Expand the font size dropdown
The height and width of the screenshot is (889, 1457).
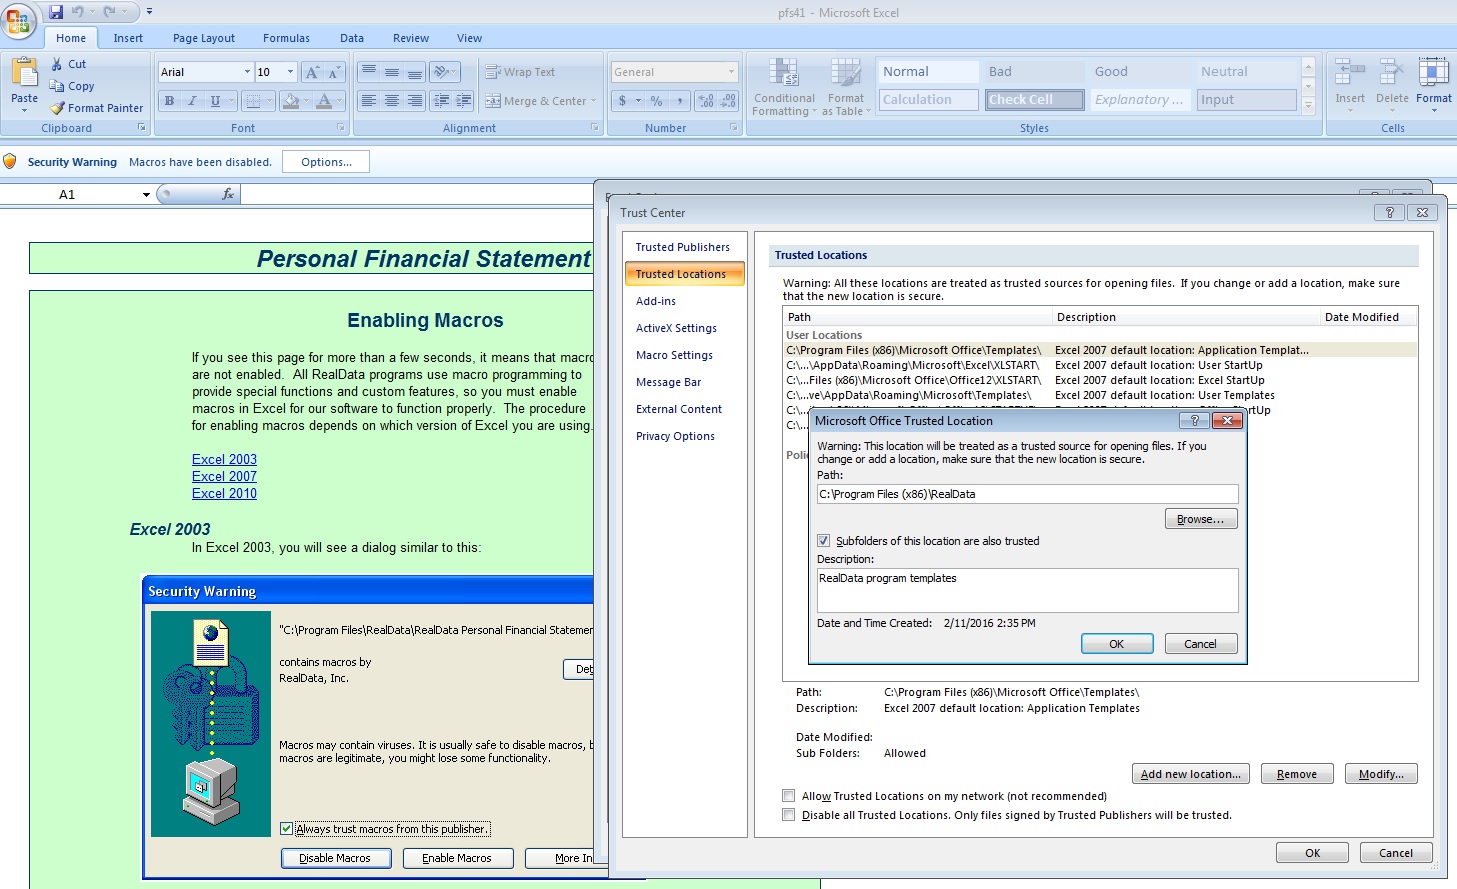click(x=291, y=72)
